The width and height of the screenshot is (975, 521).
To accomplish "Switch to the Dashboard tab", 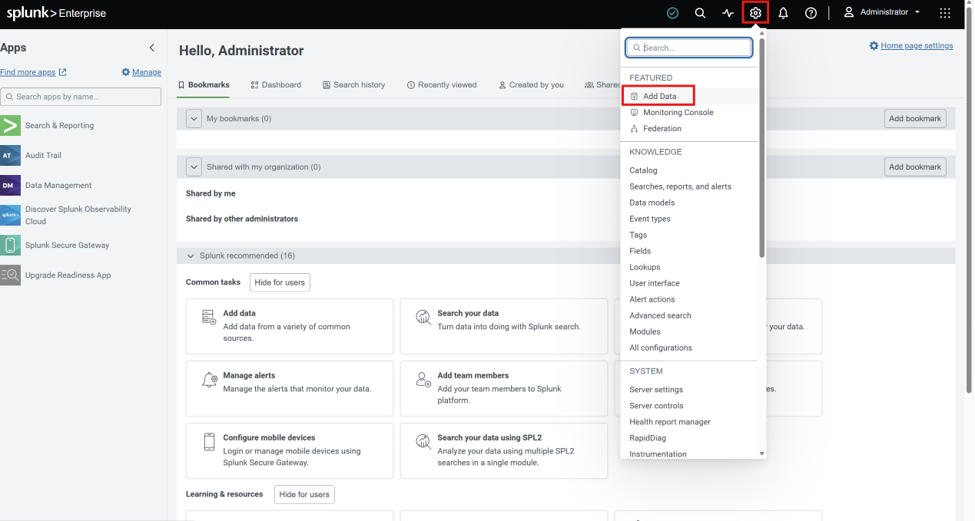I will click(276, 85).
